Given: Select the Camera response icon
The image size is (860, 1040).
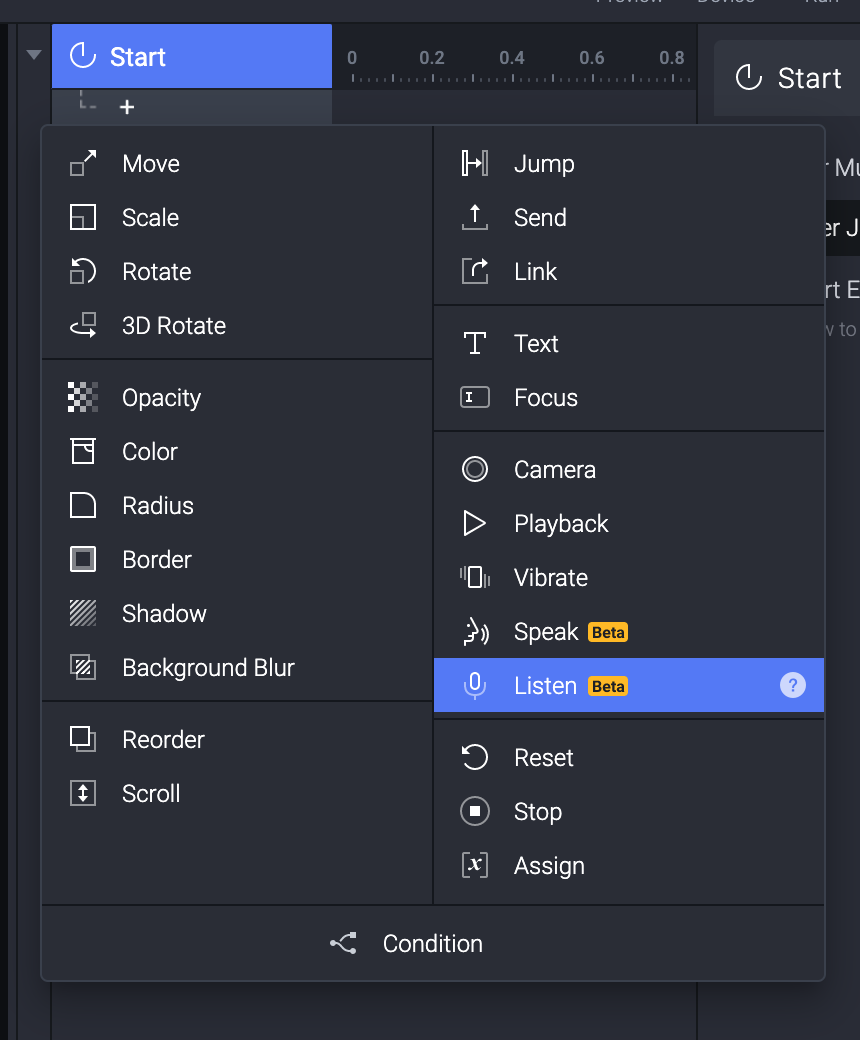Looking at the screenshot, I should (475, 470).
